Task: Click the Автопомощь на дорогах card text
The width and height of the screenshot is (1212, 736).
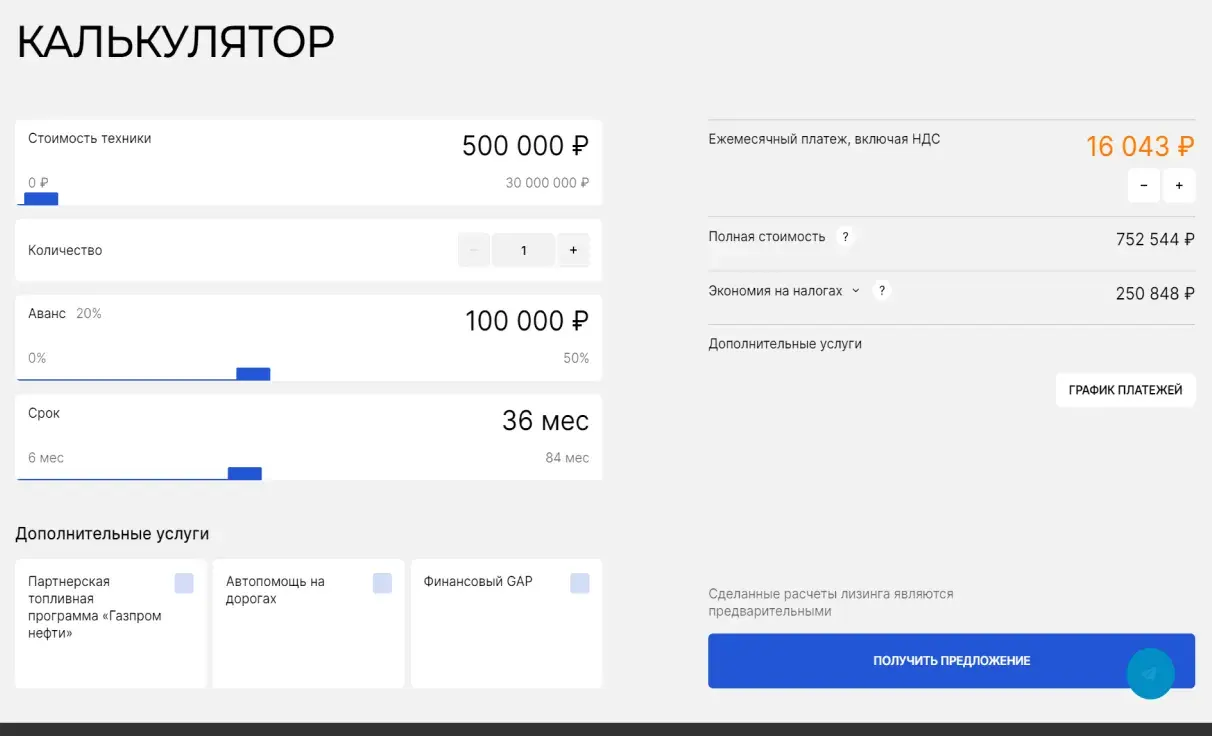Action: pos(275,590)
